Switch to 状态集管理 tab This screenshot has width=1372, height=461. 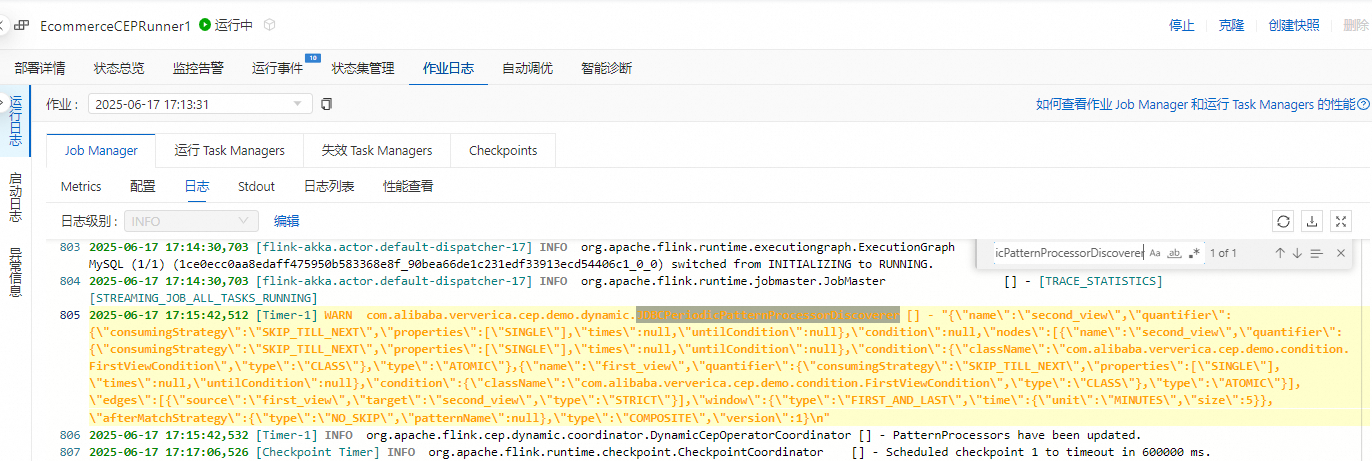pyautogui.click(x=363, y=68)
